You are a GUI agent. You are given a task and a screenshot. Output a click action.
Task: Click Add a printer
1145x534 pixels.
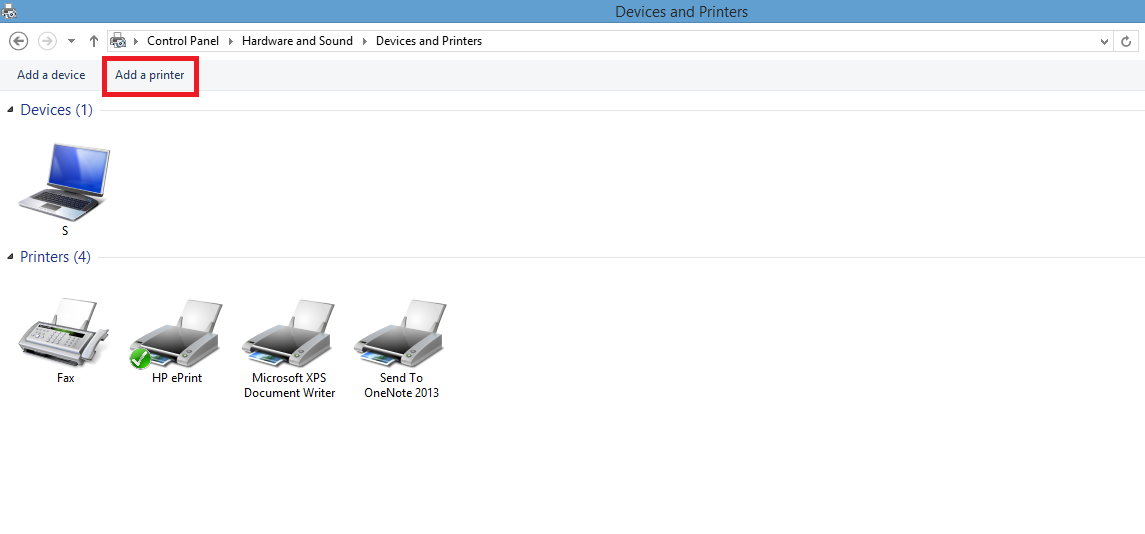click(150, 75)
